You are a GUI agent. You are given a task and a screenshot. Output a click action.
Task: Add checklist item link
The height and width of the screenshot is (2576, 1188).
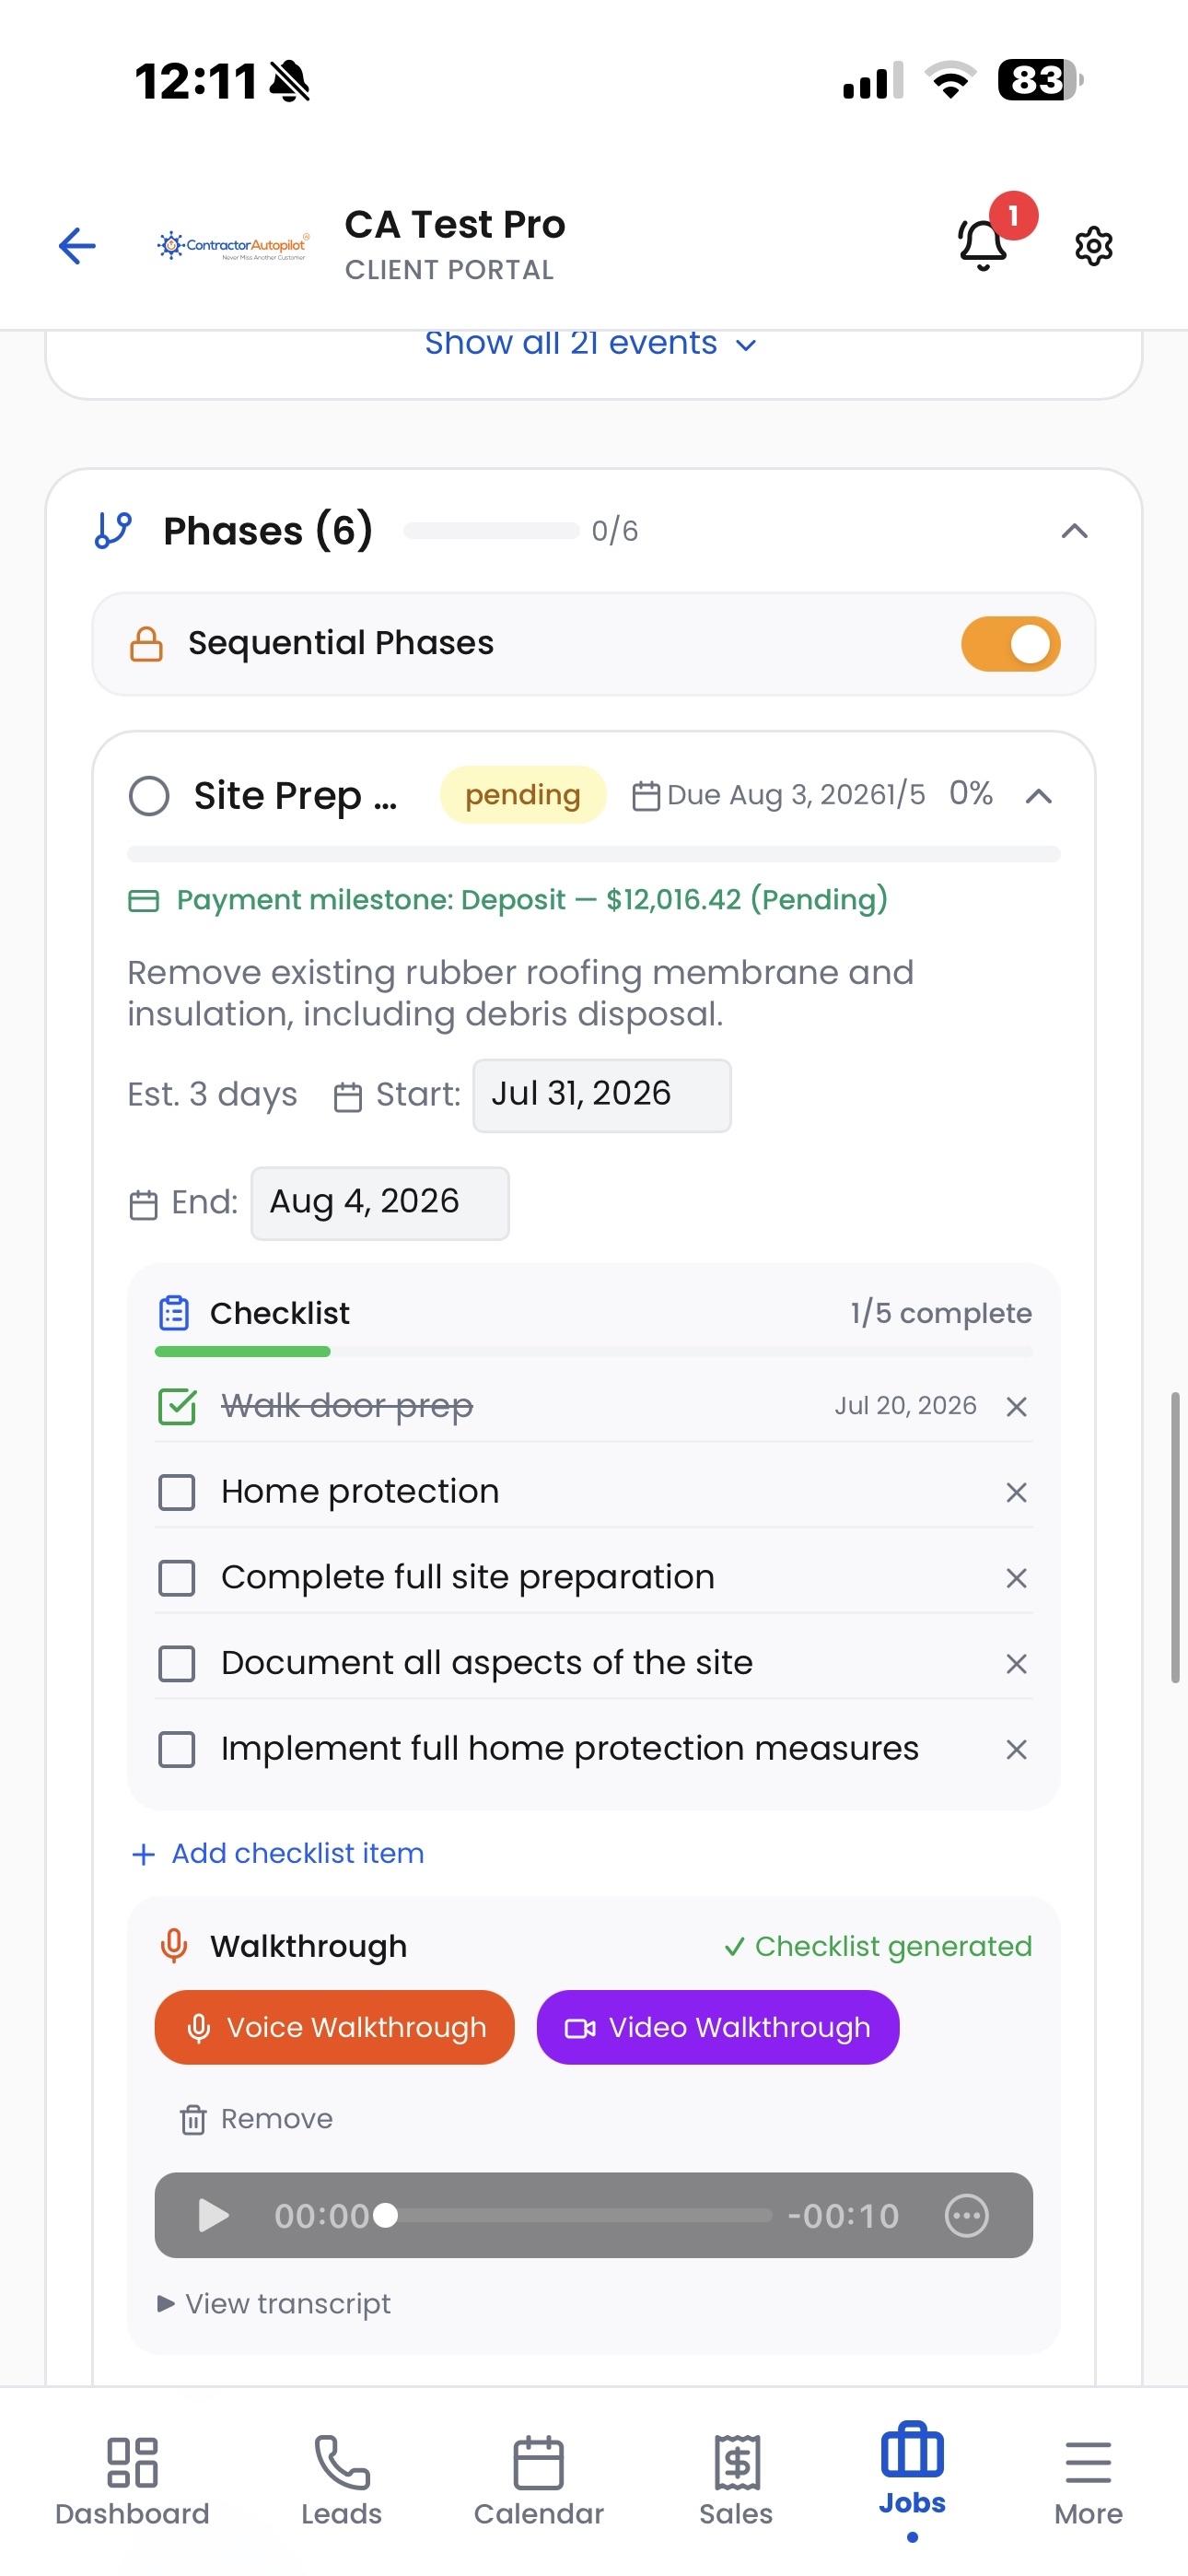(x=277, y=1853)
